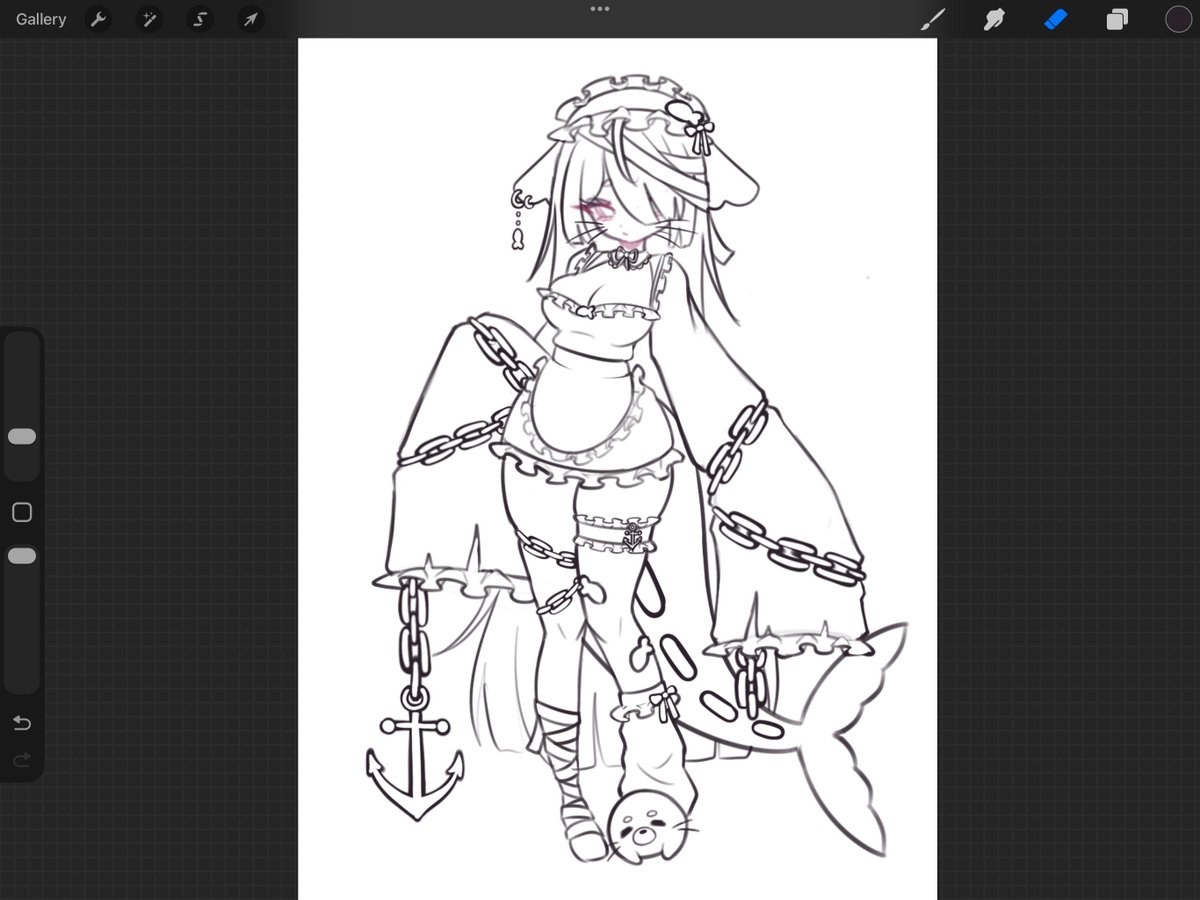Activate the Selection tool
Viewport: 1200px width, 900px height.
200,19
